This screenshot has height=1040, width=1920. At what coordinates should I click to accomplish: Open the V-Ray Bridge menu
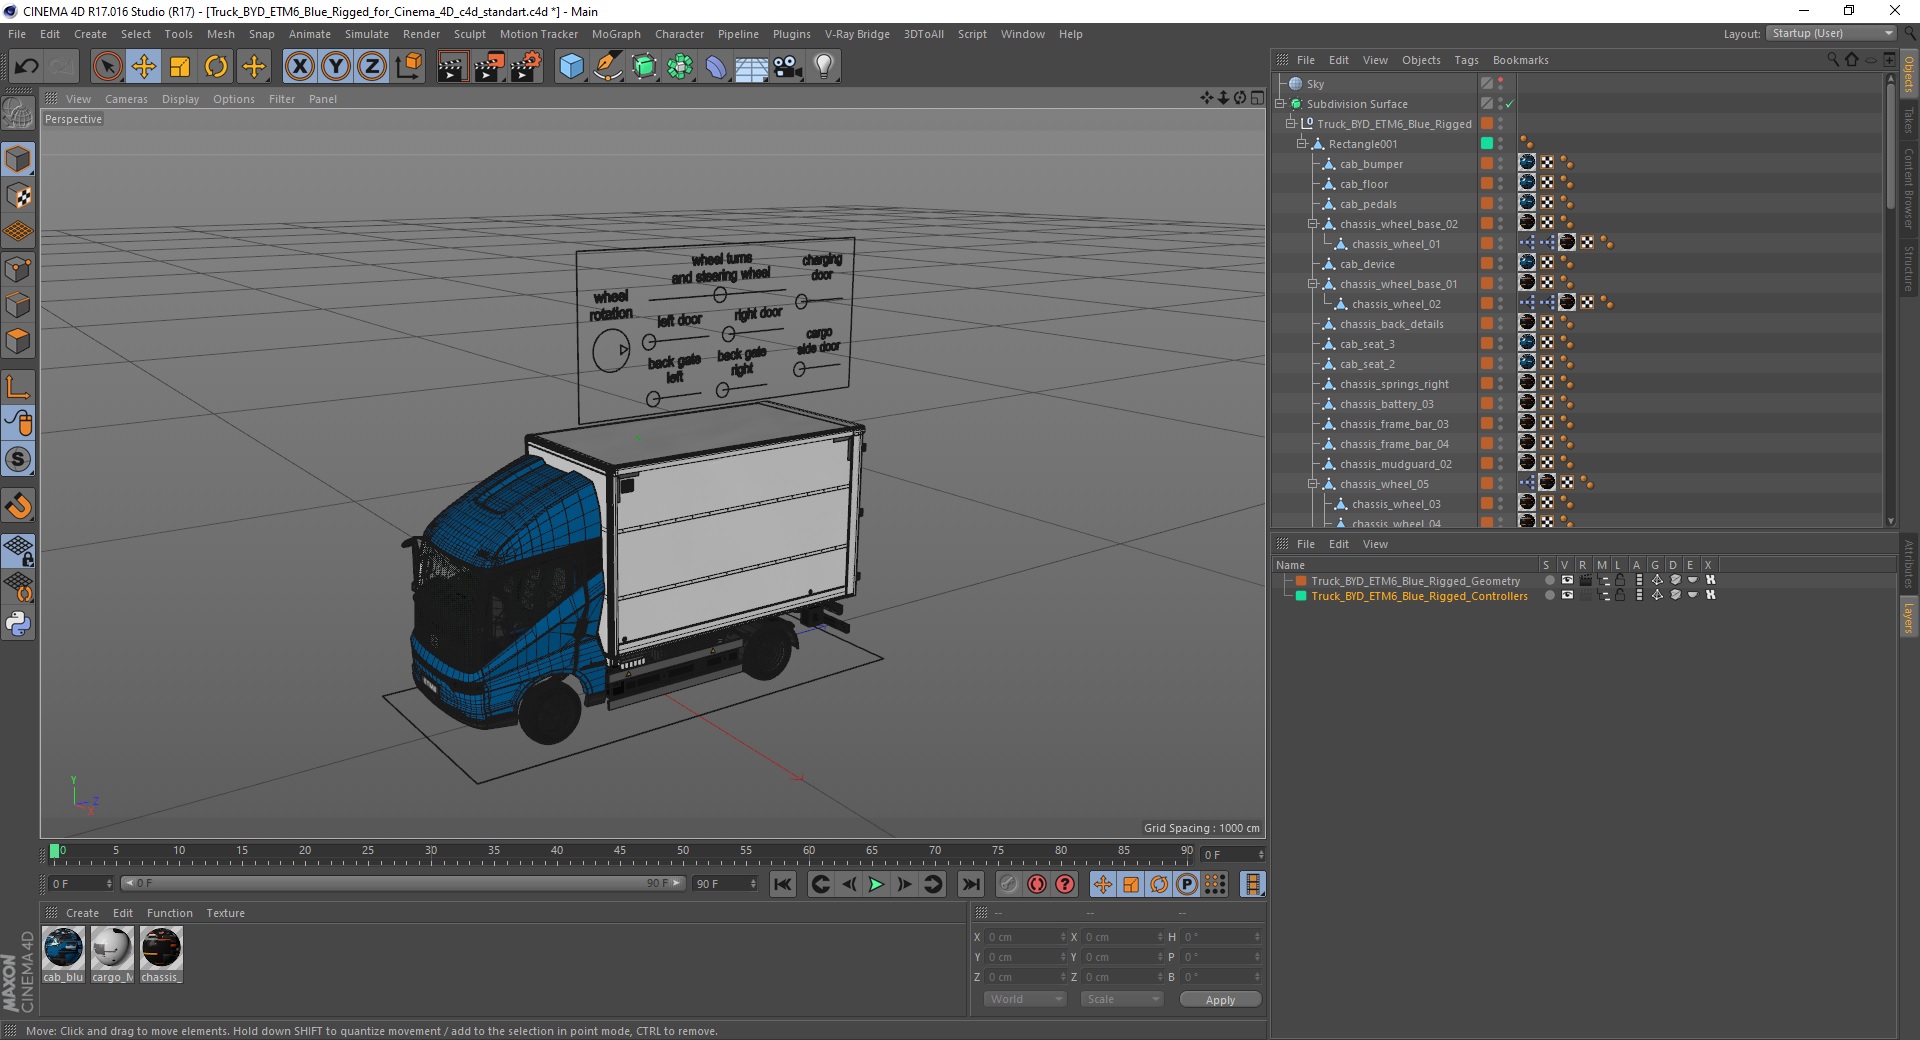[x=857, y=34]
